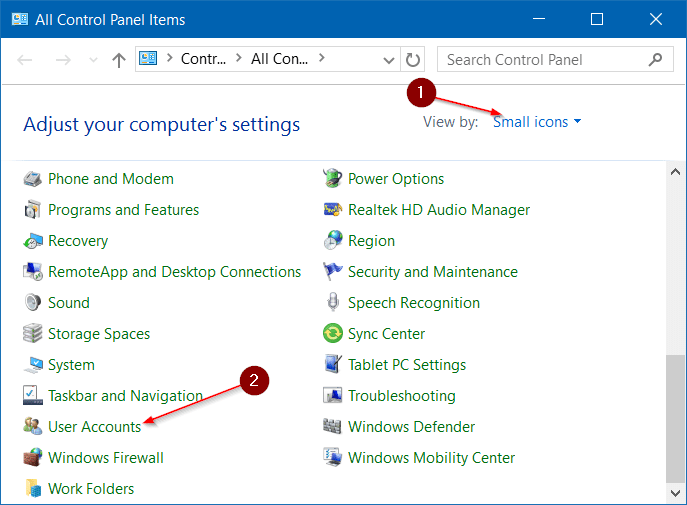Open RemoteApp and Desktop Connections link
Screen dimensions: 687x505
(174, 272)
